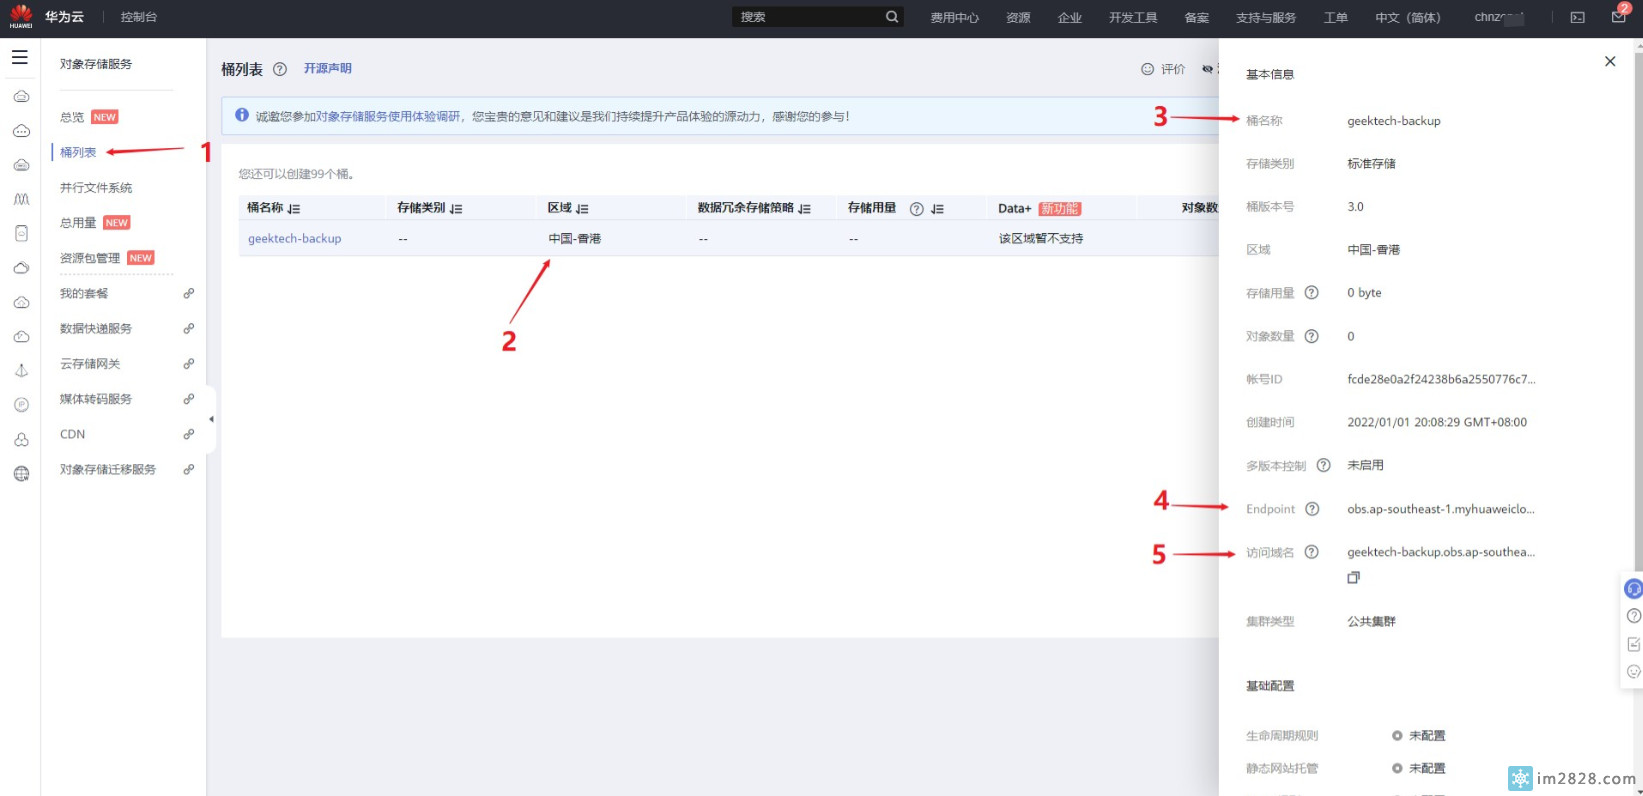Image resolution: width=1643 pixels, height=796 pixels.
Task: Click the 中国-香港 region table cell
Action: (575, 238)
